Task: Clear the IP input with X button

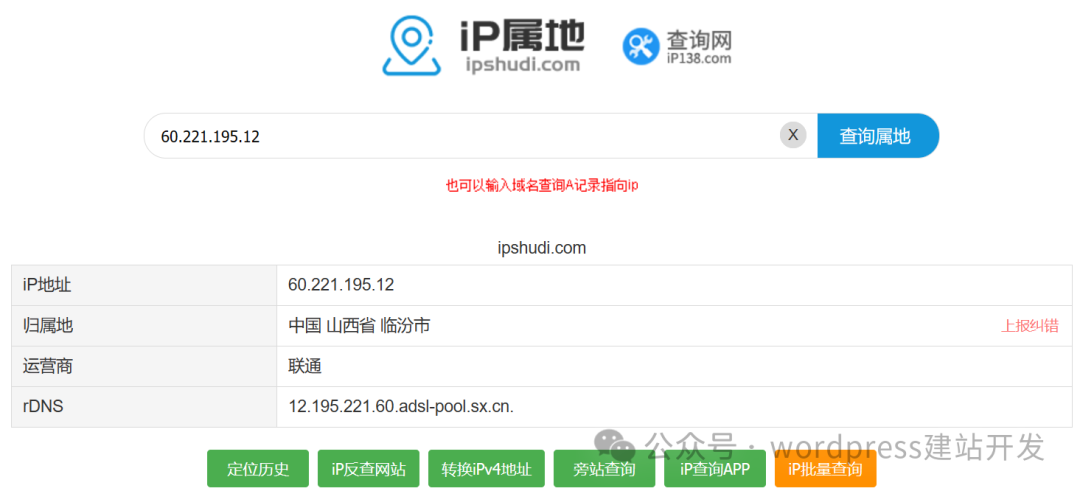Action: pos(793,135)
